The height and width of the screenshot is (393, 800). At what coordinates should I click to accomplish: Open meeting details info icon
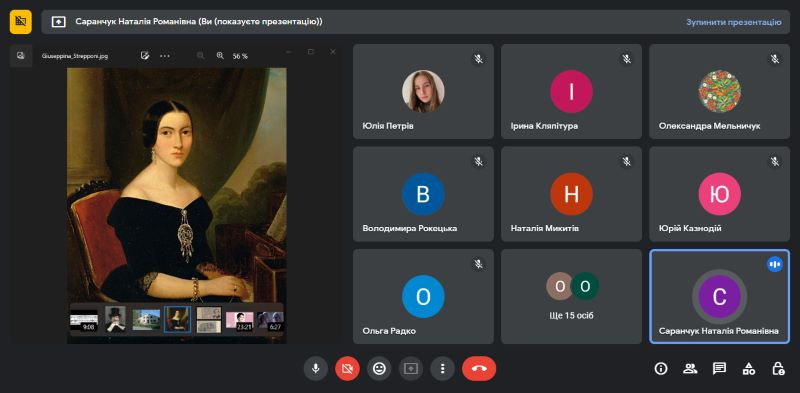(661, 369)
